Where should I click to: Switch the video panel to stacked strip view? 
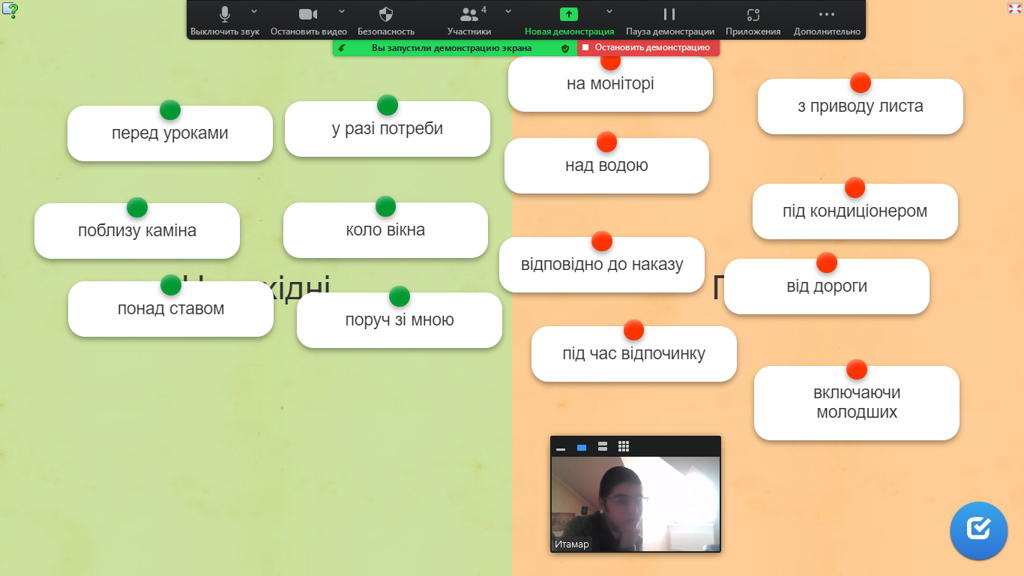point(602,447)
